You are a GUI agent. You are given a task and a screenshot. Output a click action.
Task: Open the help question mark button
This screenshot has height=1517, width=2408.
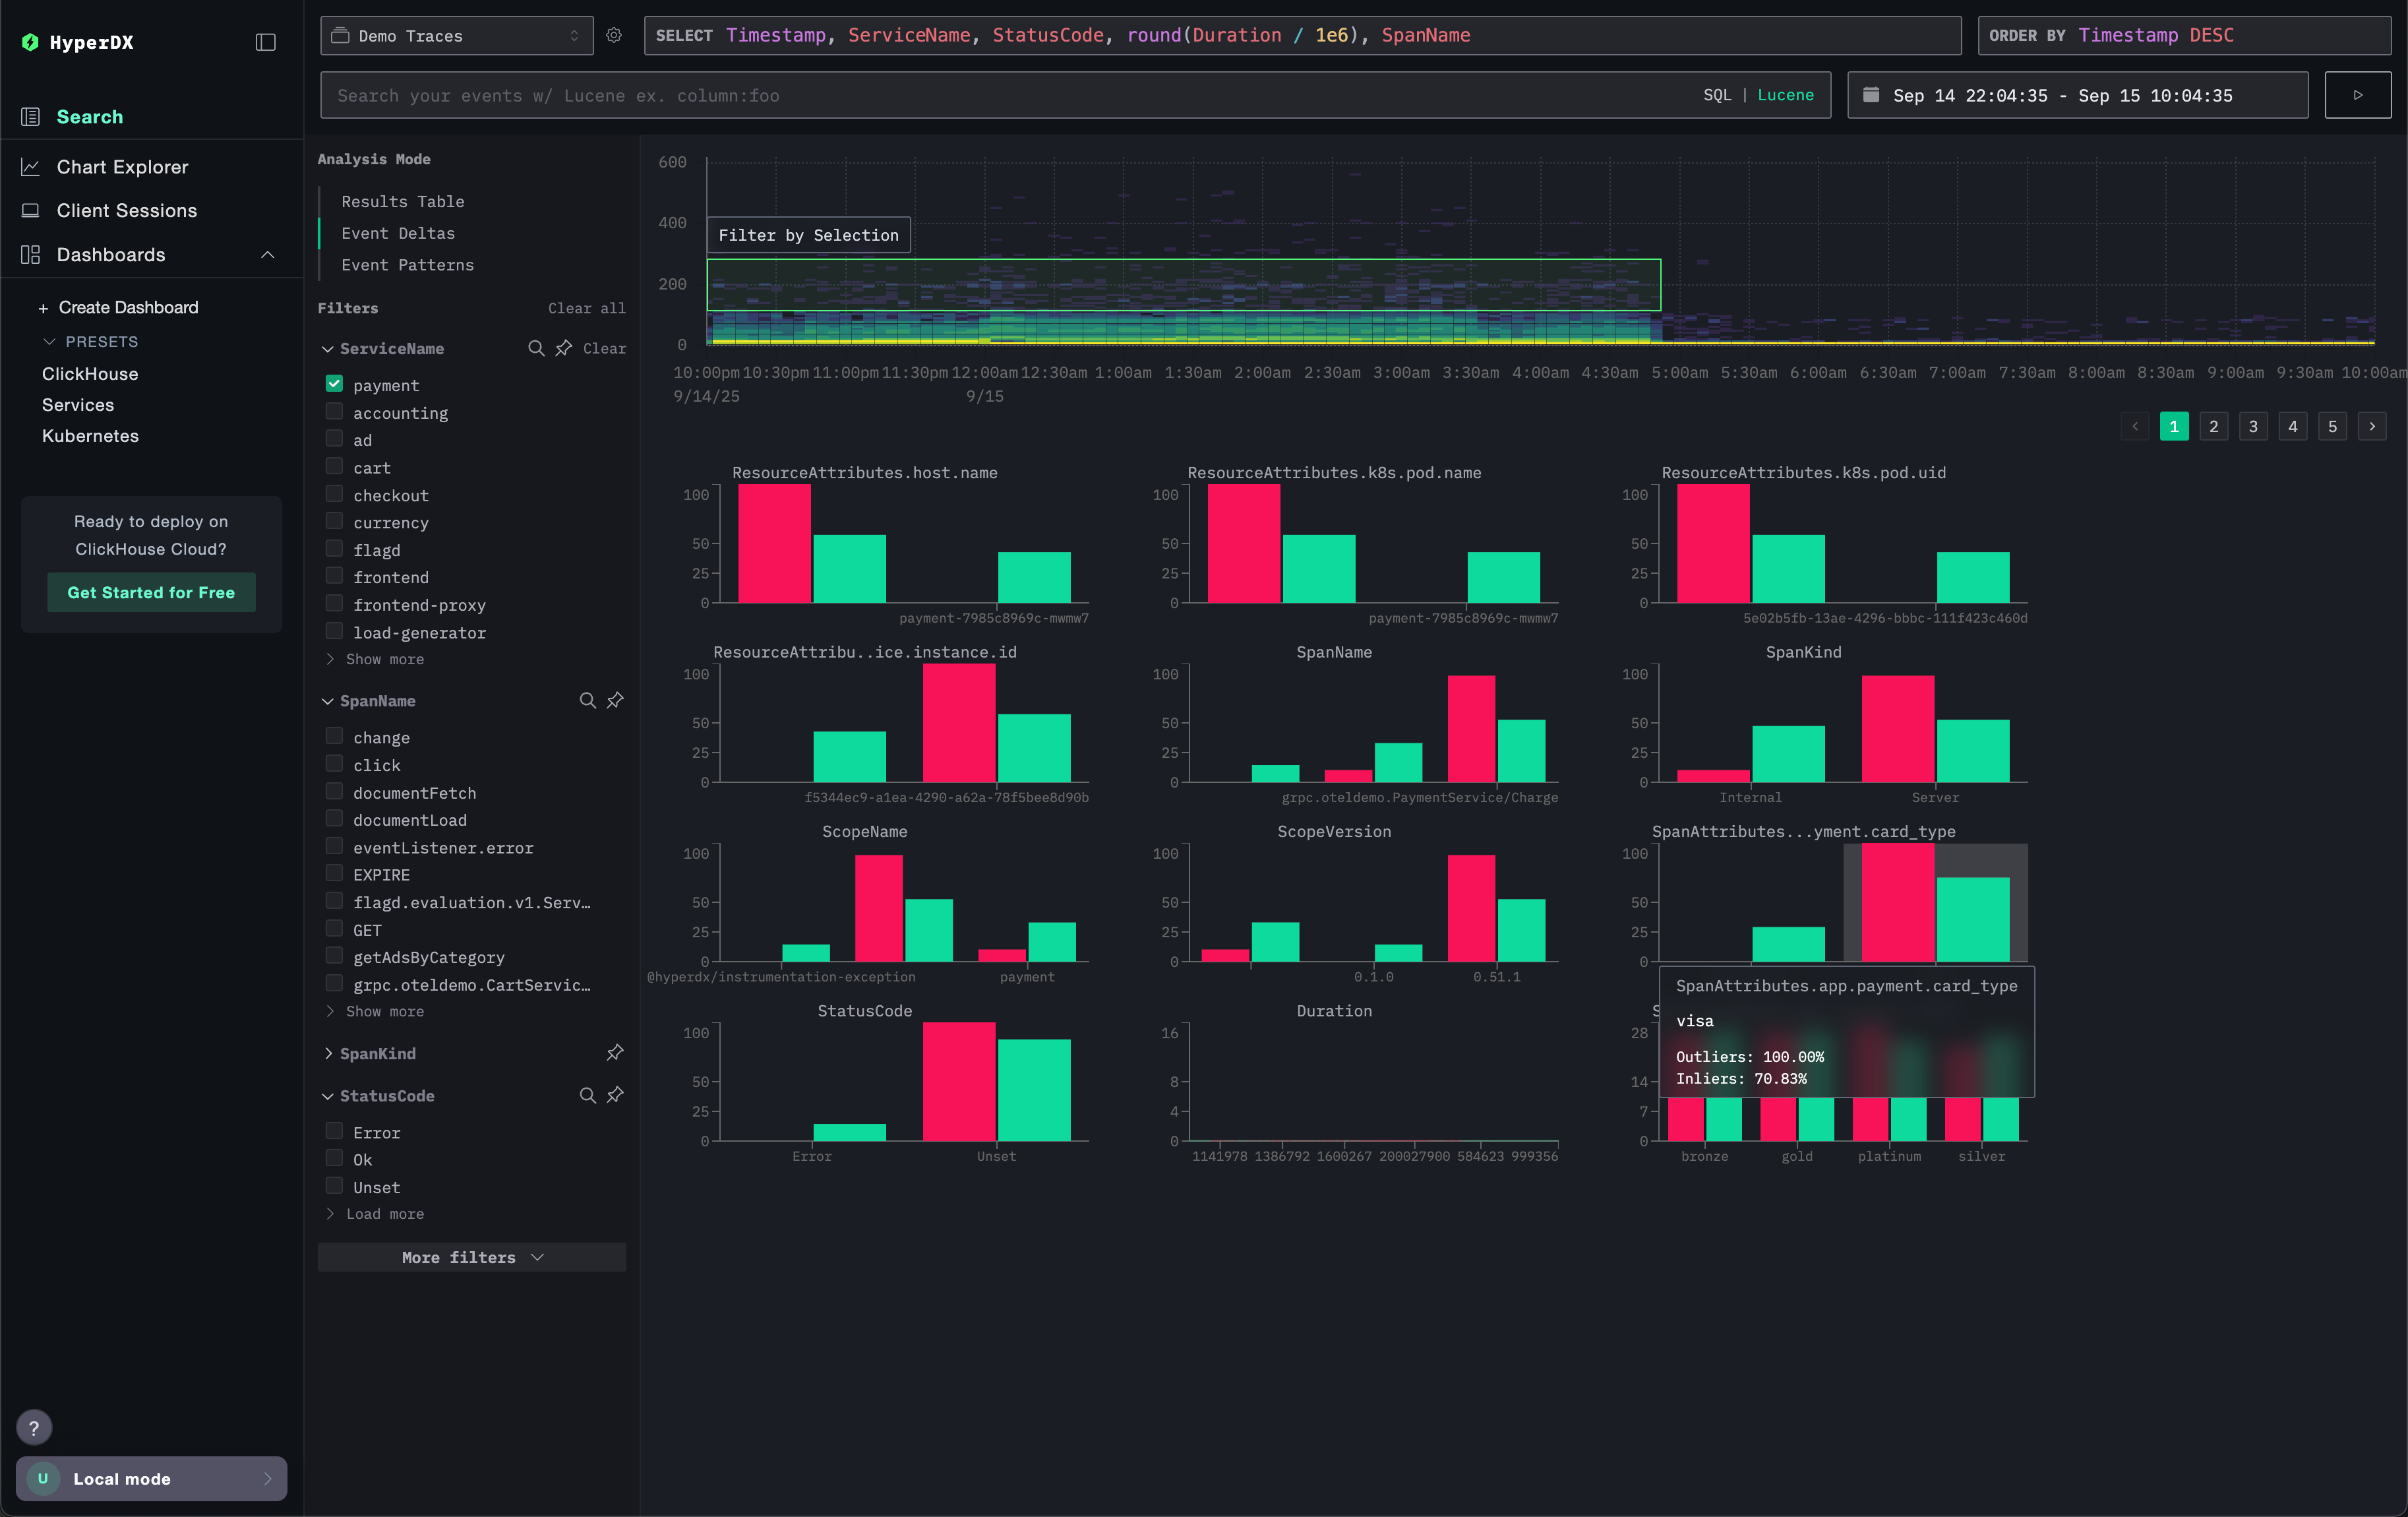coord(34,1427)
